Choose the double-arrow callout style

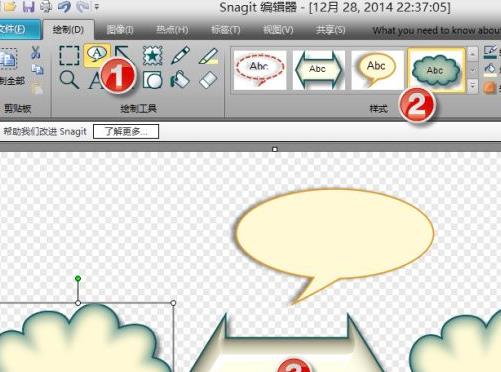pos(318,70)
